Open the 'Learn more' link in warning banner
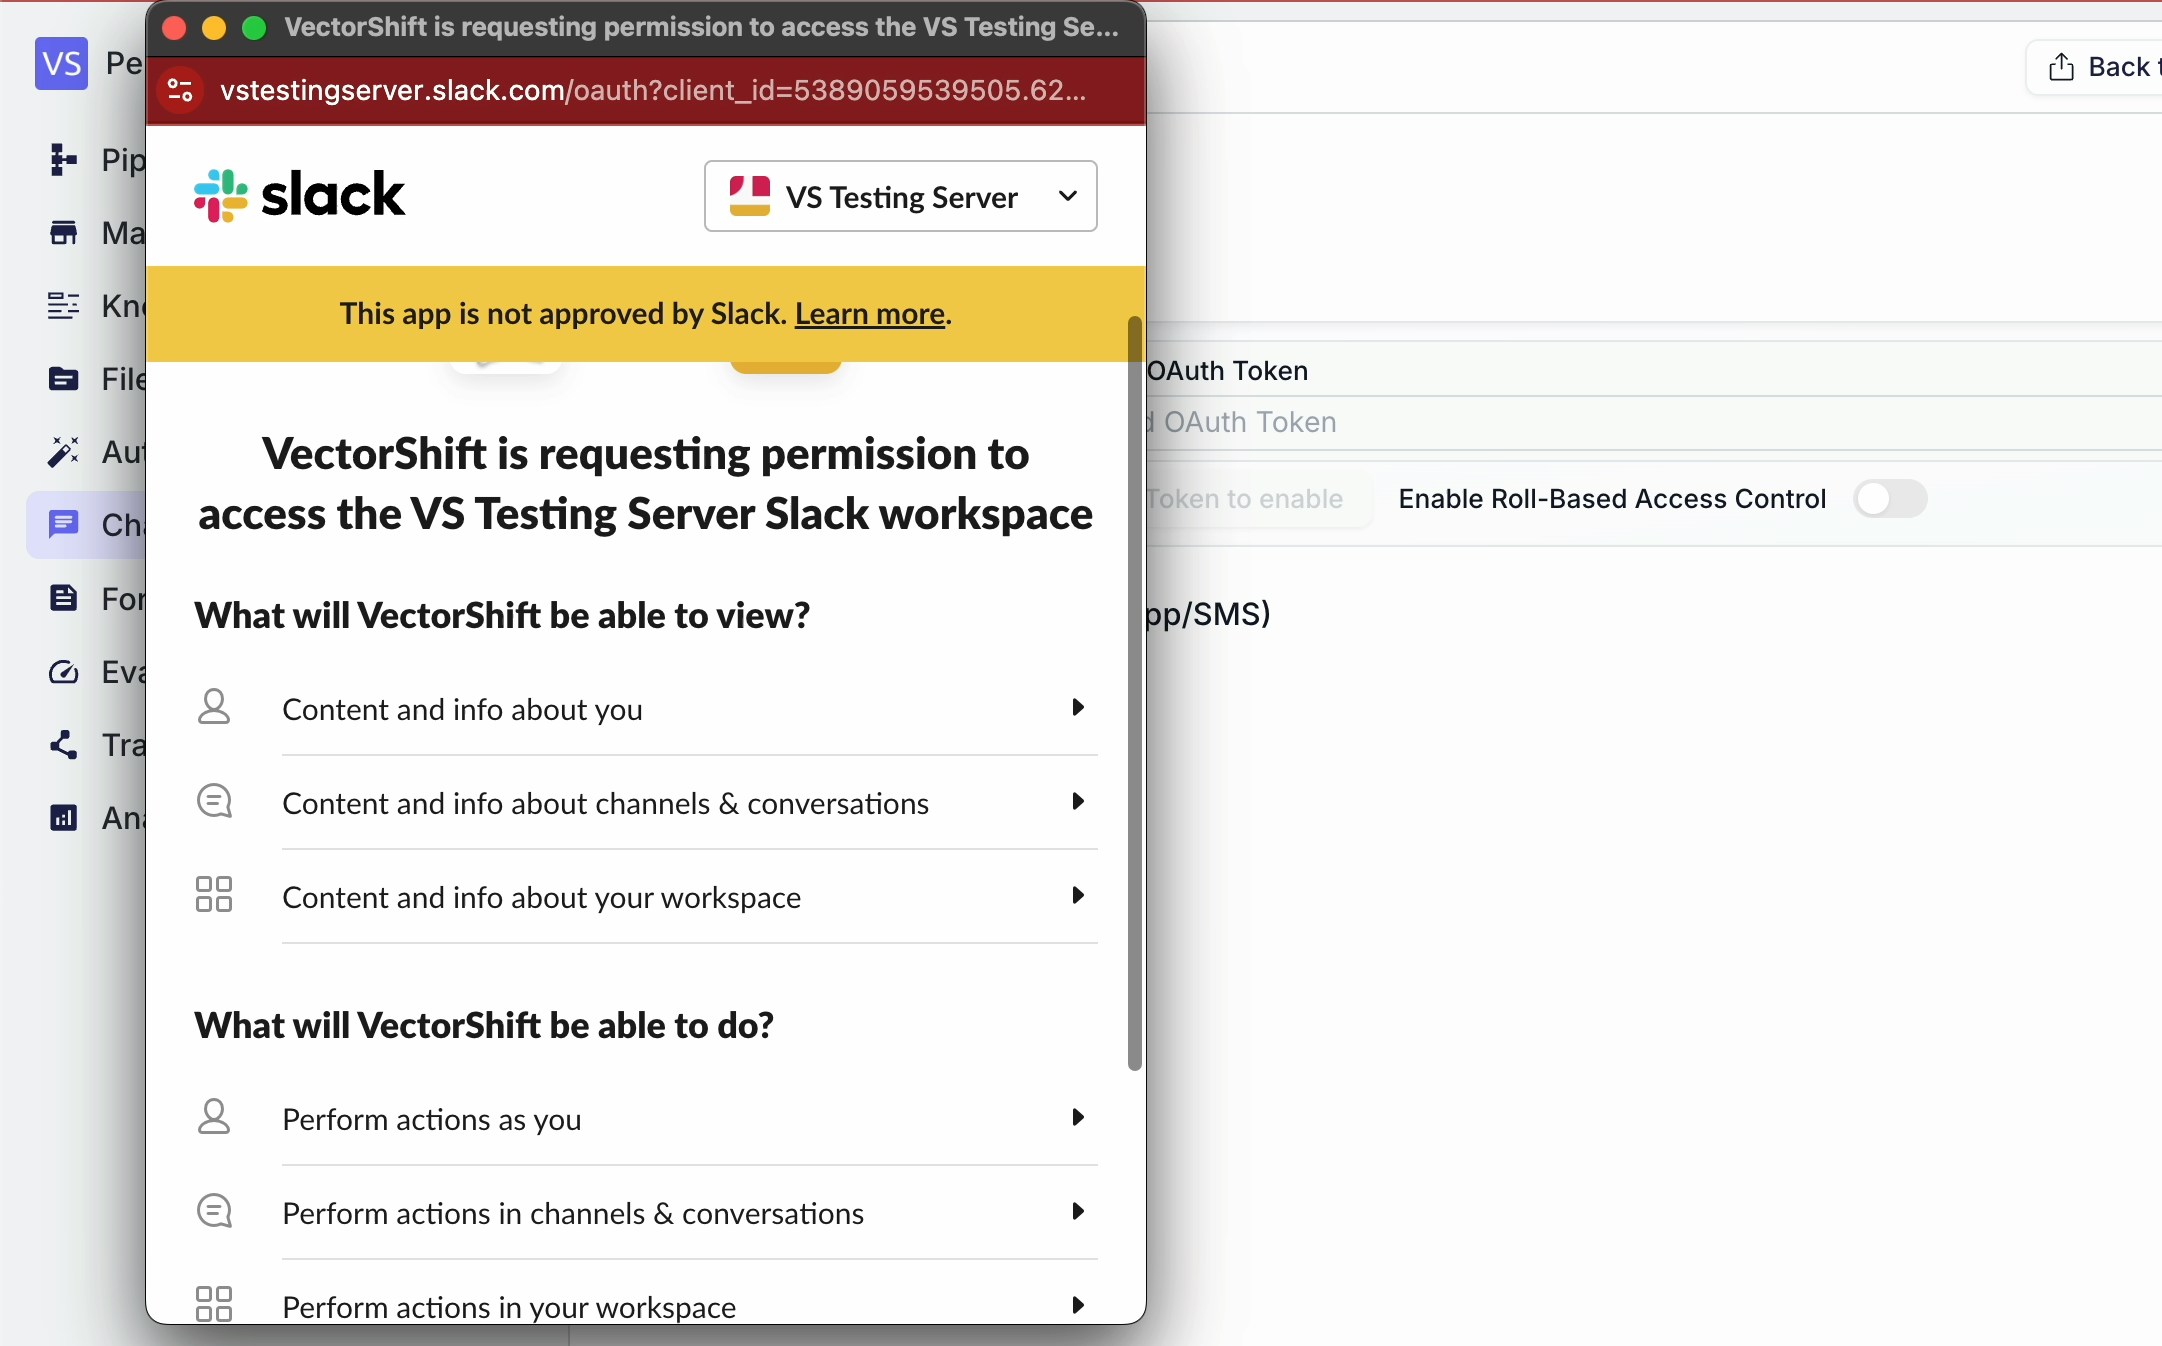The width and height of the screenshot is (2162, 1346). coord(868,314)
